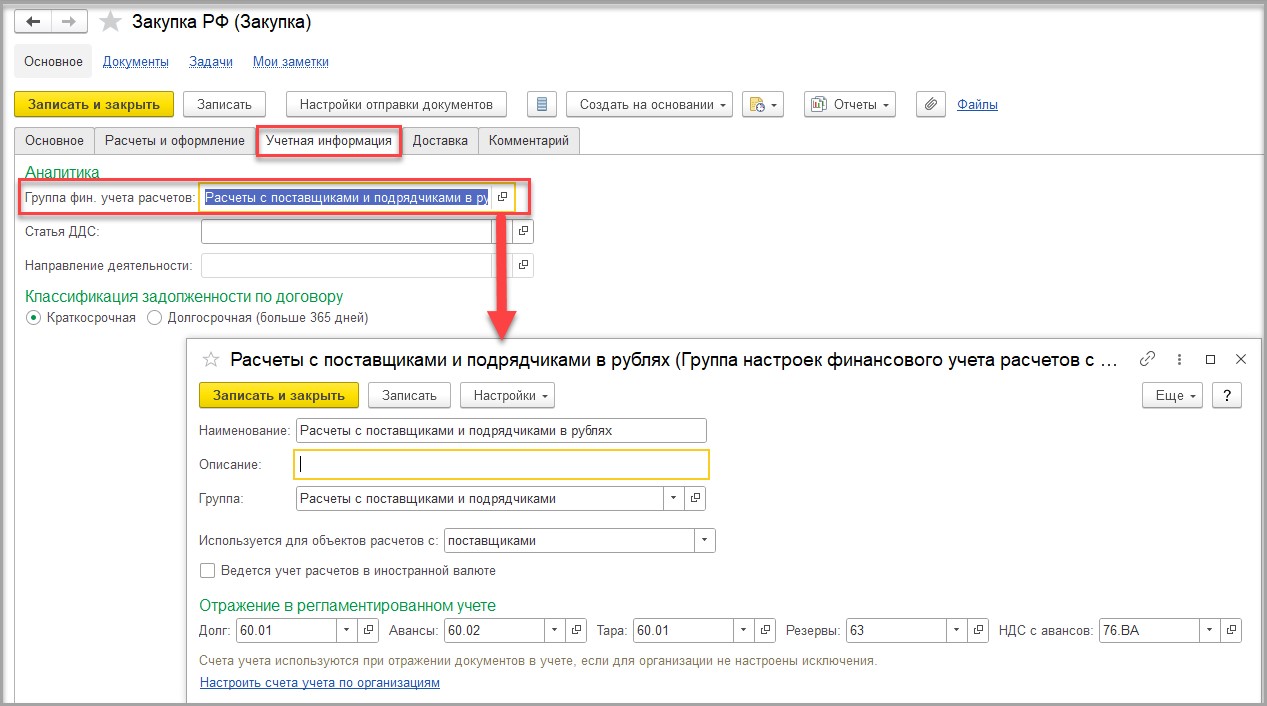Open the Долг 60.01 account element
The image size is (1267, 706).
pos(369,630)
